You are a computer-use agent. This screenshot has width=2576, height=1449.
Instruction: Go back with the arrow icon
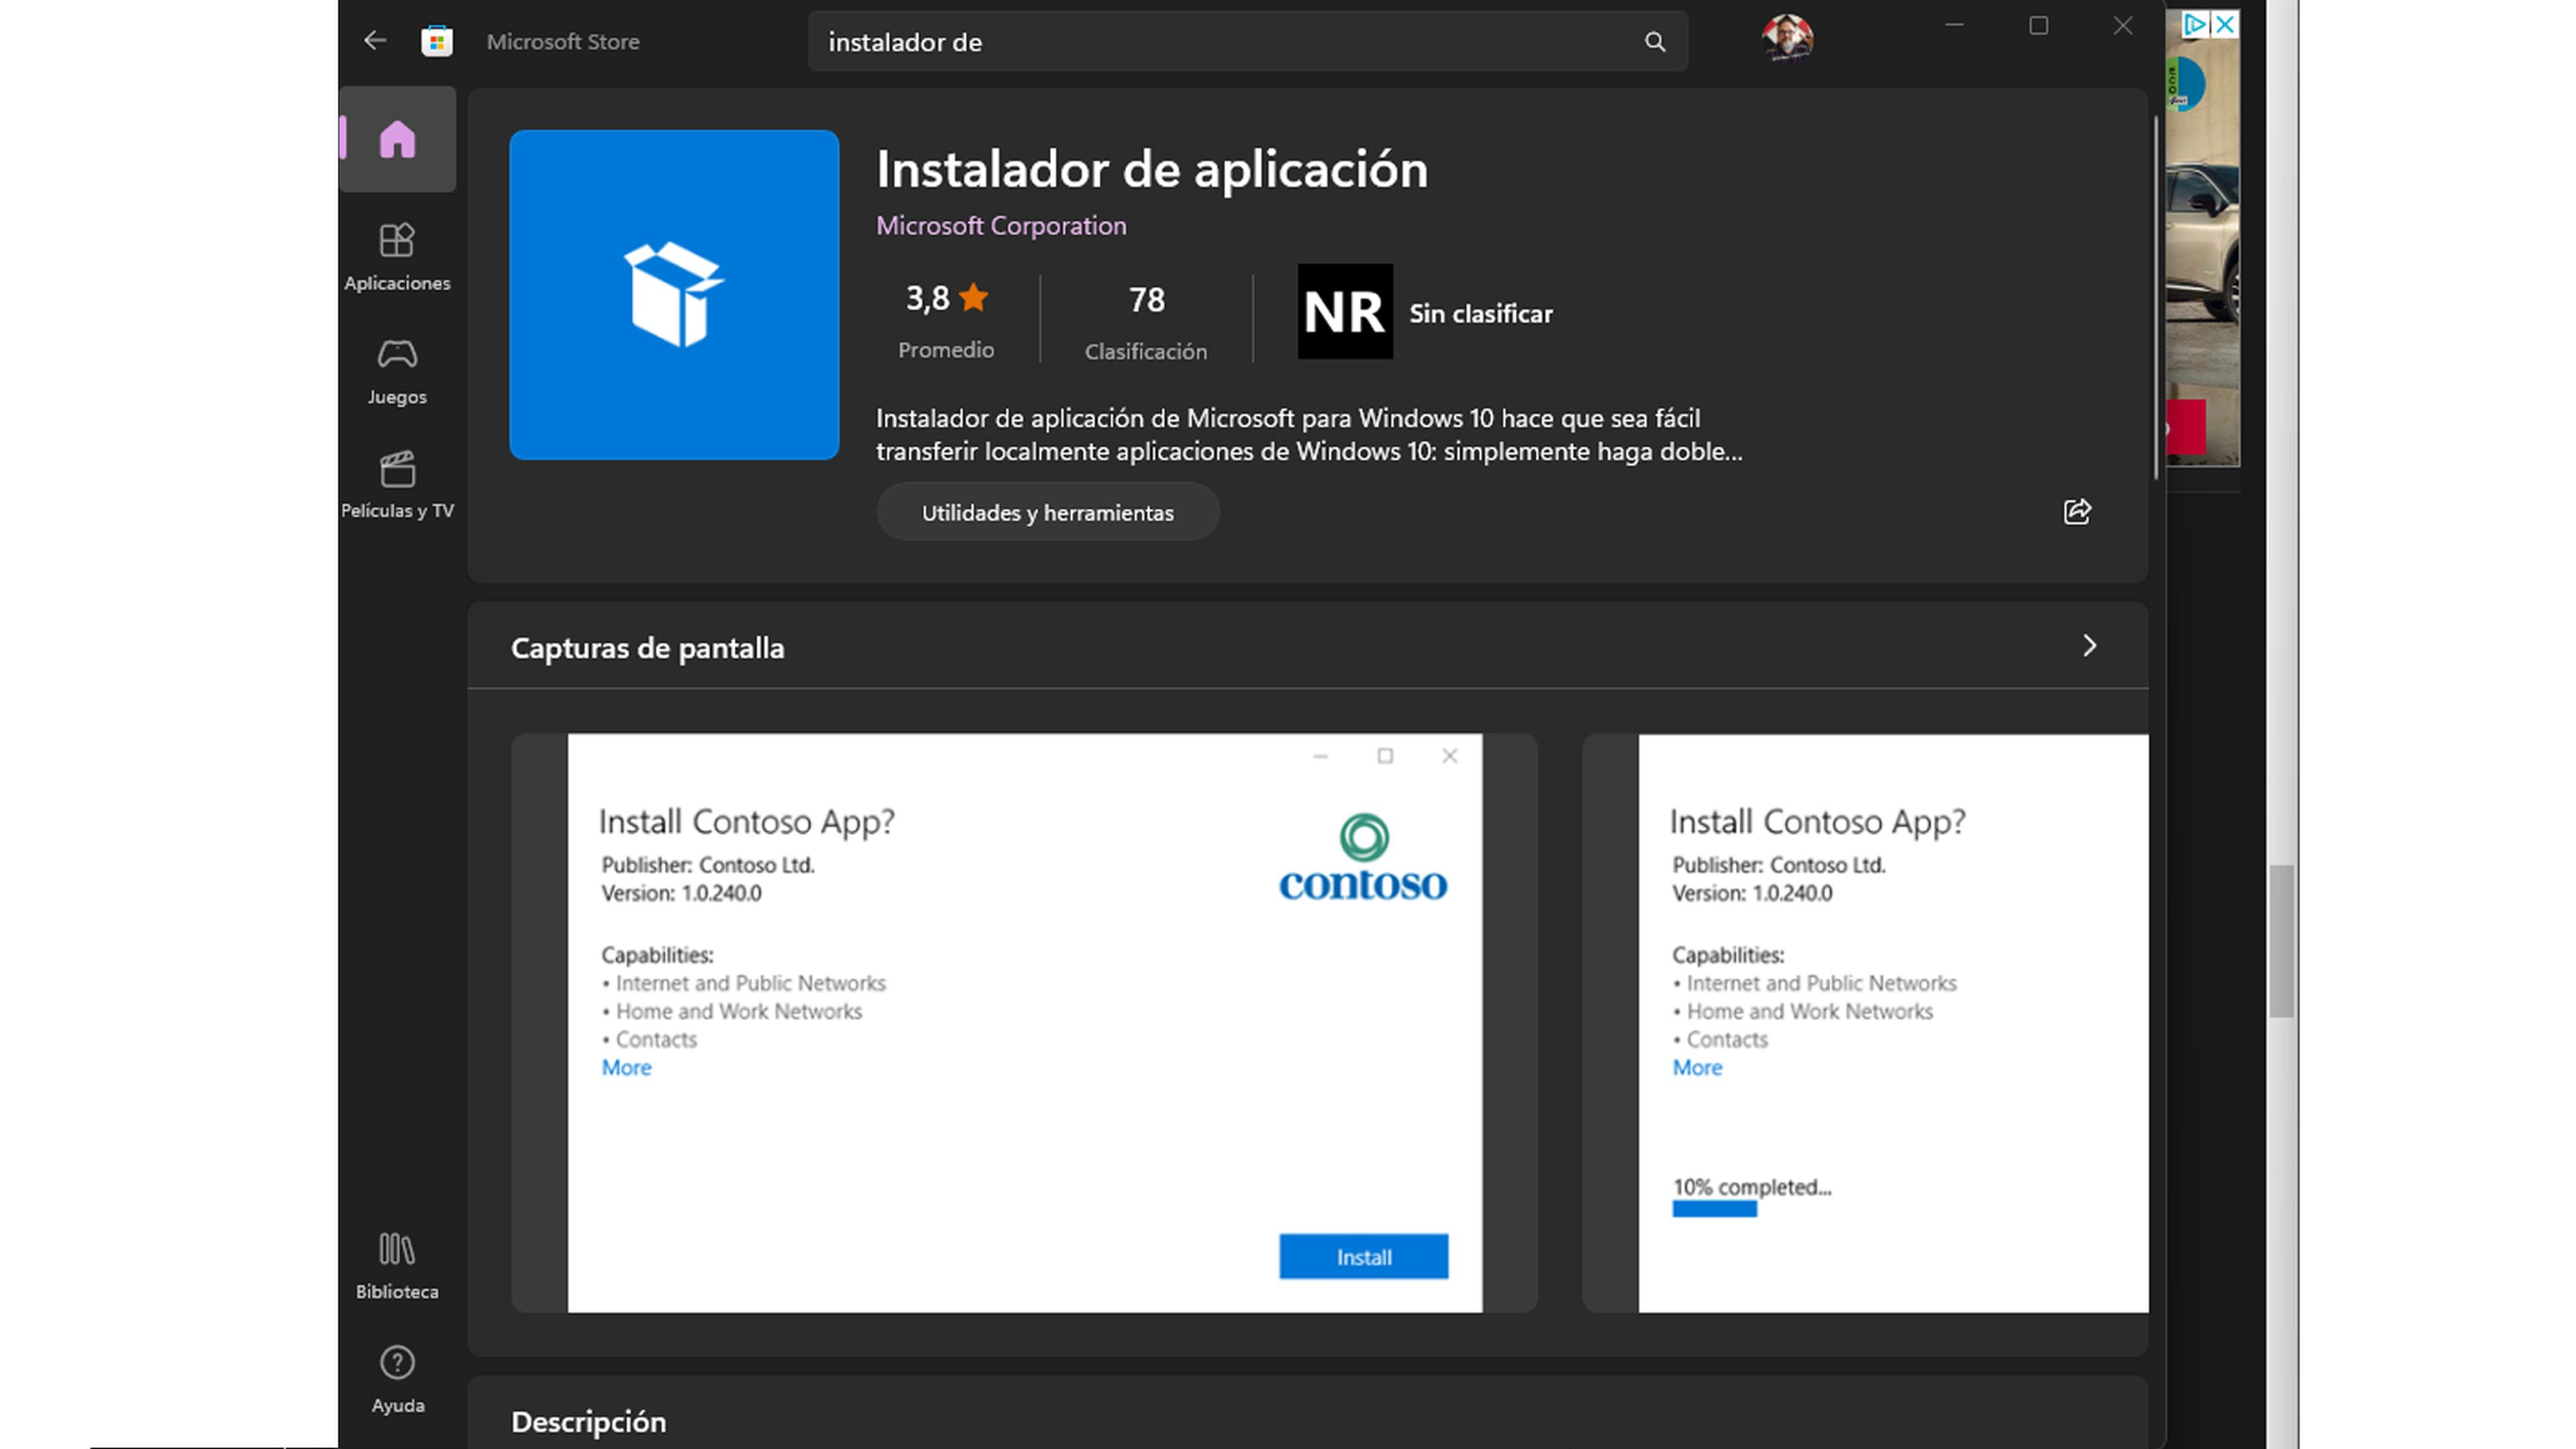(375, 41)
